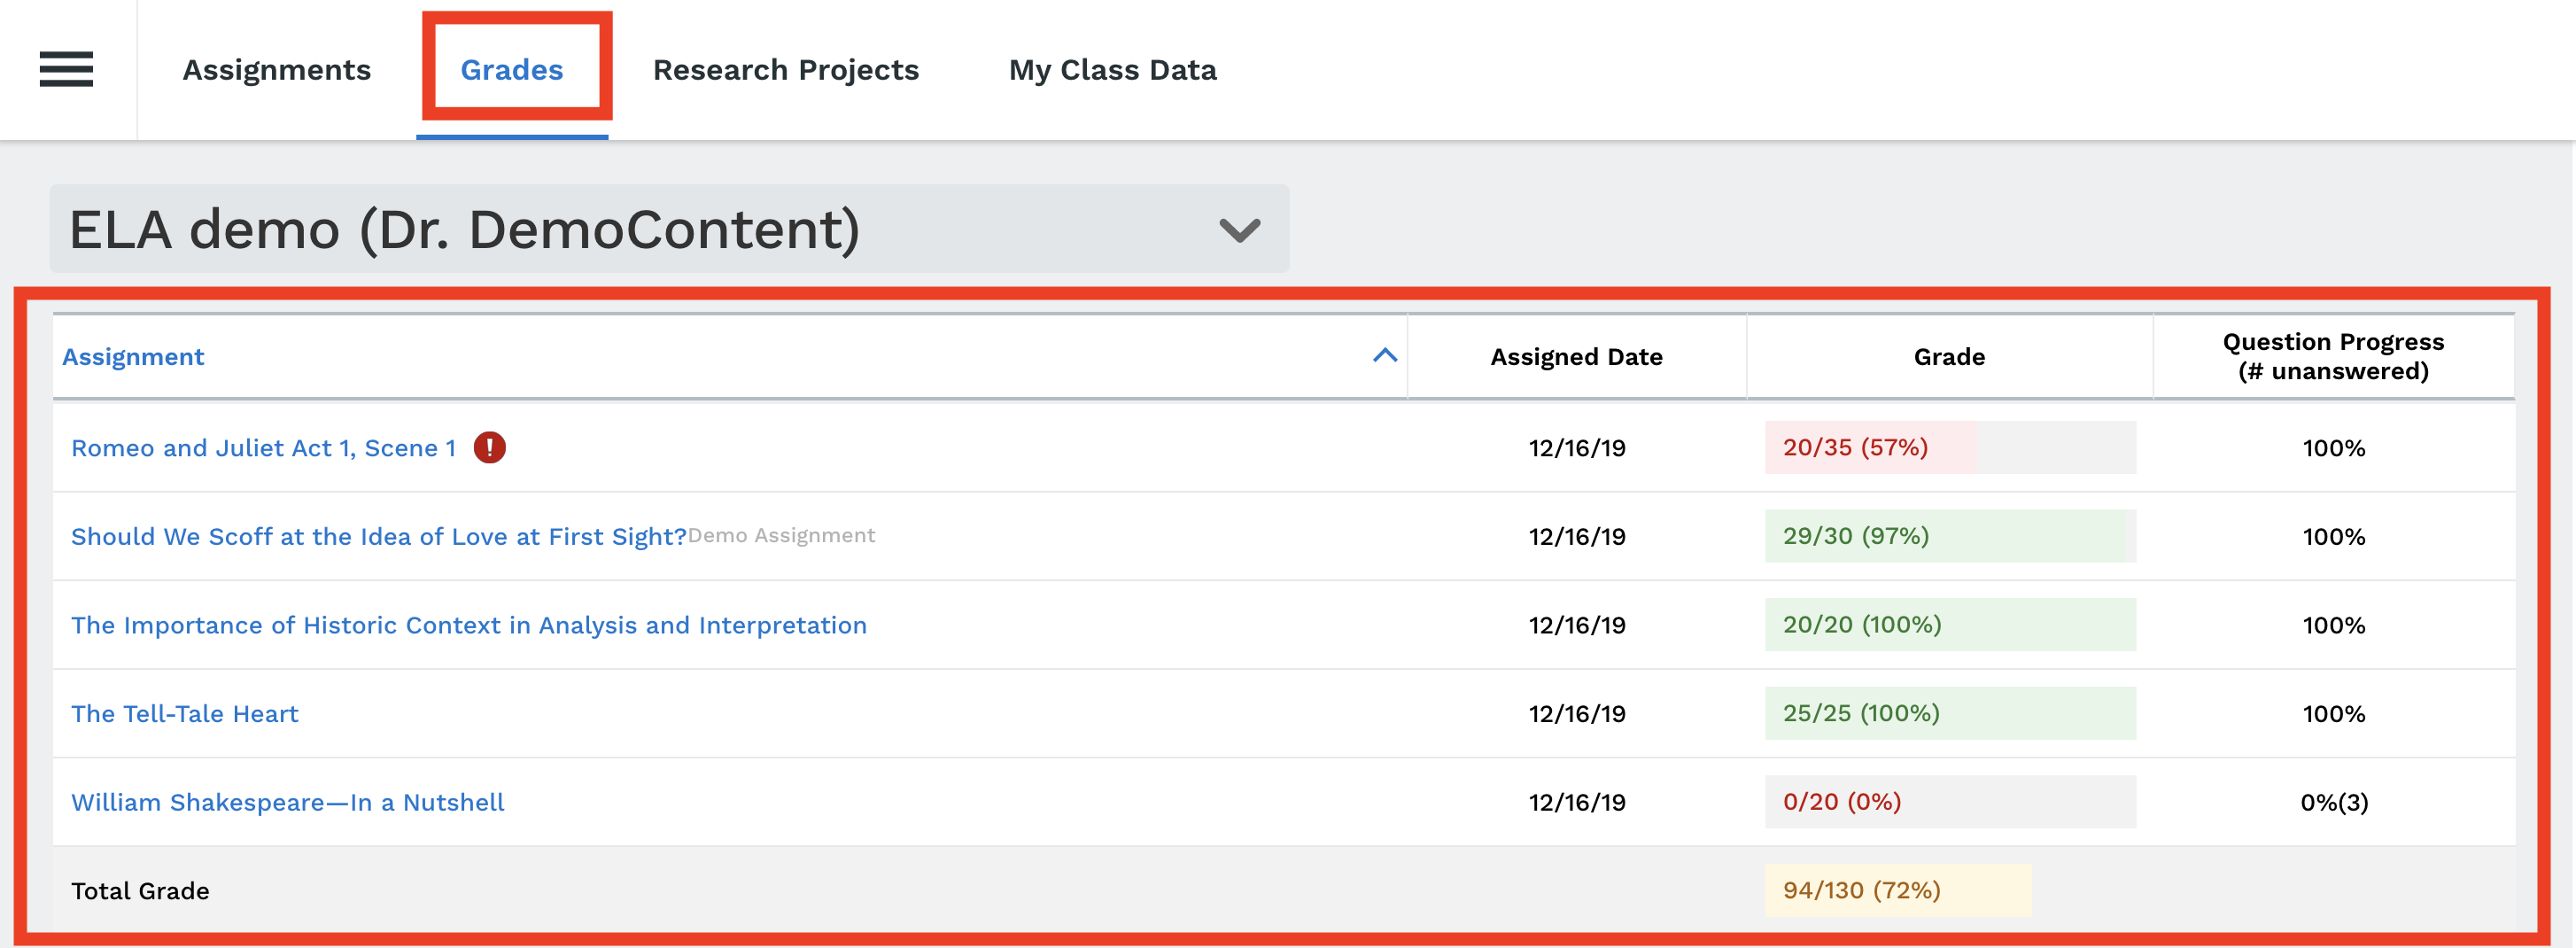Click the 100% progress for The Tell-Tale Heart
The height and width of the screenshot is (948, 2576).
(2334, 714)
